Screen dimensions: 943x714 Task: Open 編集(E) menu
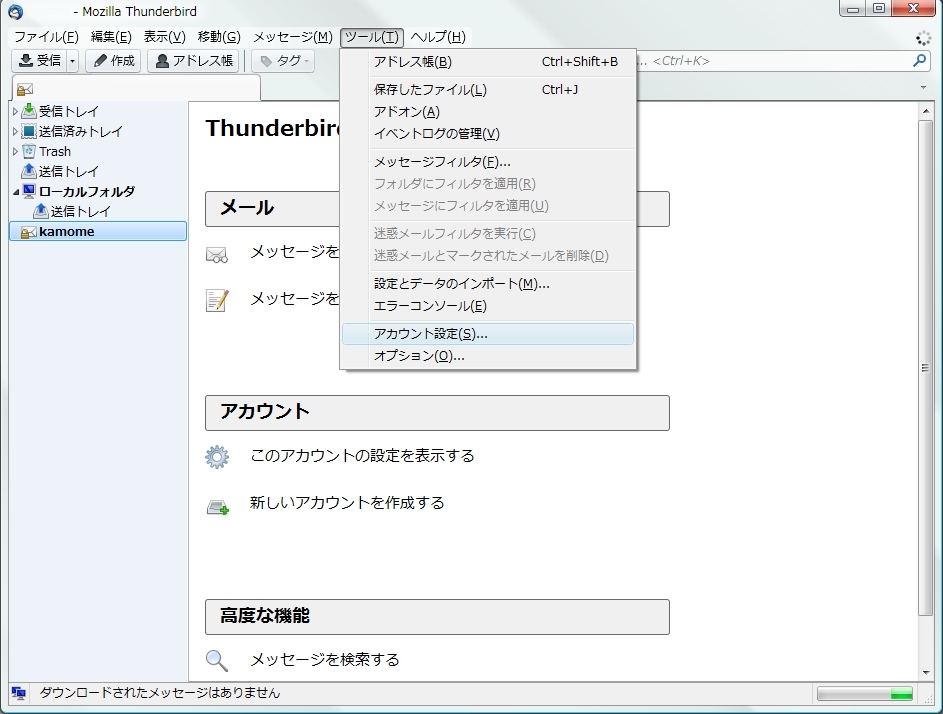point(111,37)
